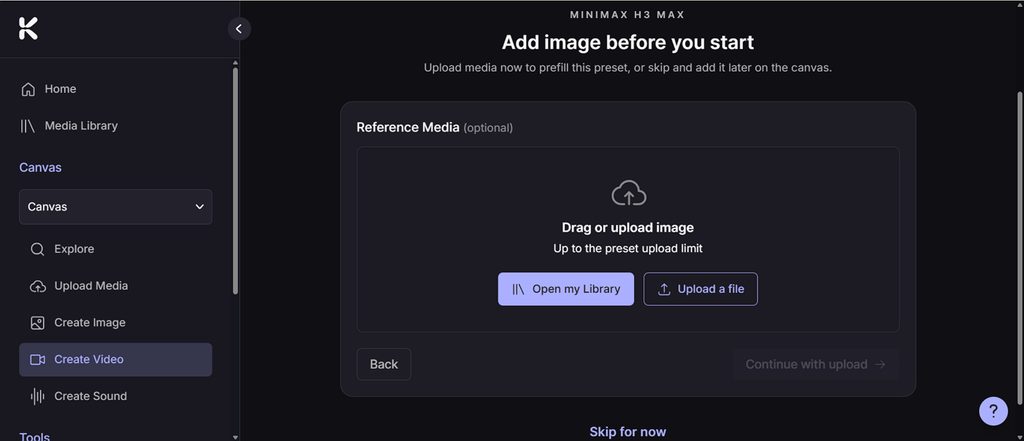Select Create Sound in the sidebar
The width and height of the screenshot is (1024, 441).
116,396
